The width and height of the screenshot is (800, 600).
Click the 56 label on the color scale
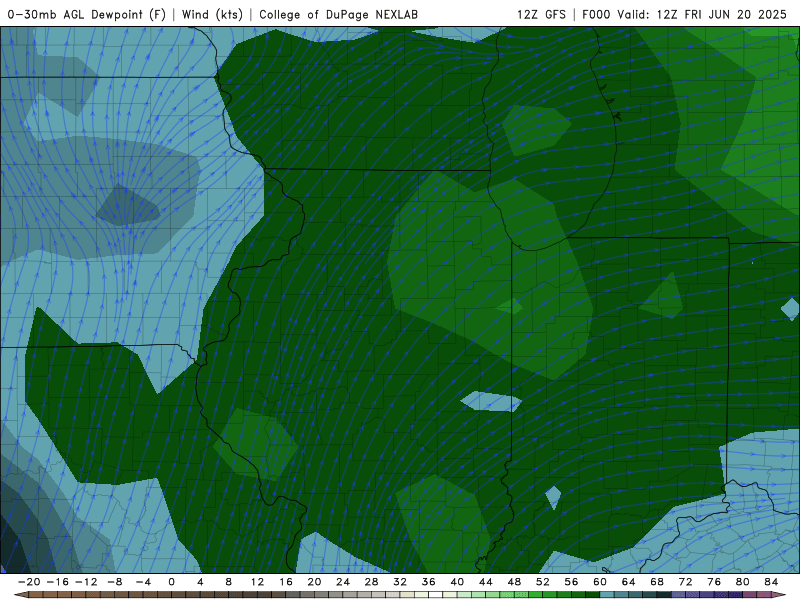tap(572, 582)
